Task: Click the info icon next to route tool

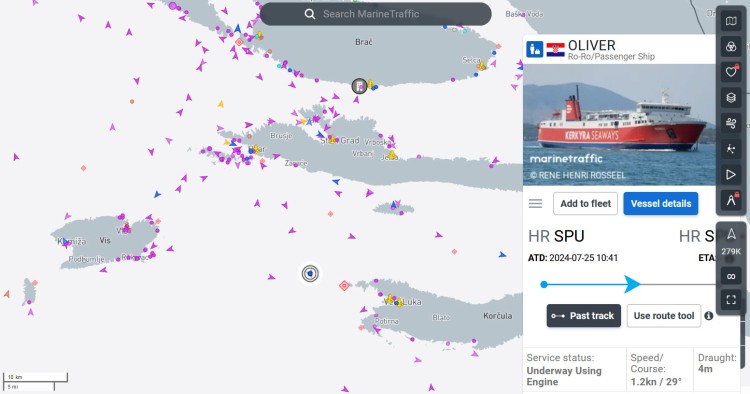Action: (x=709, y=316)
